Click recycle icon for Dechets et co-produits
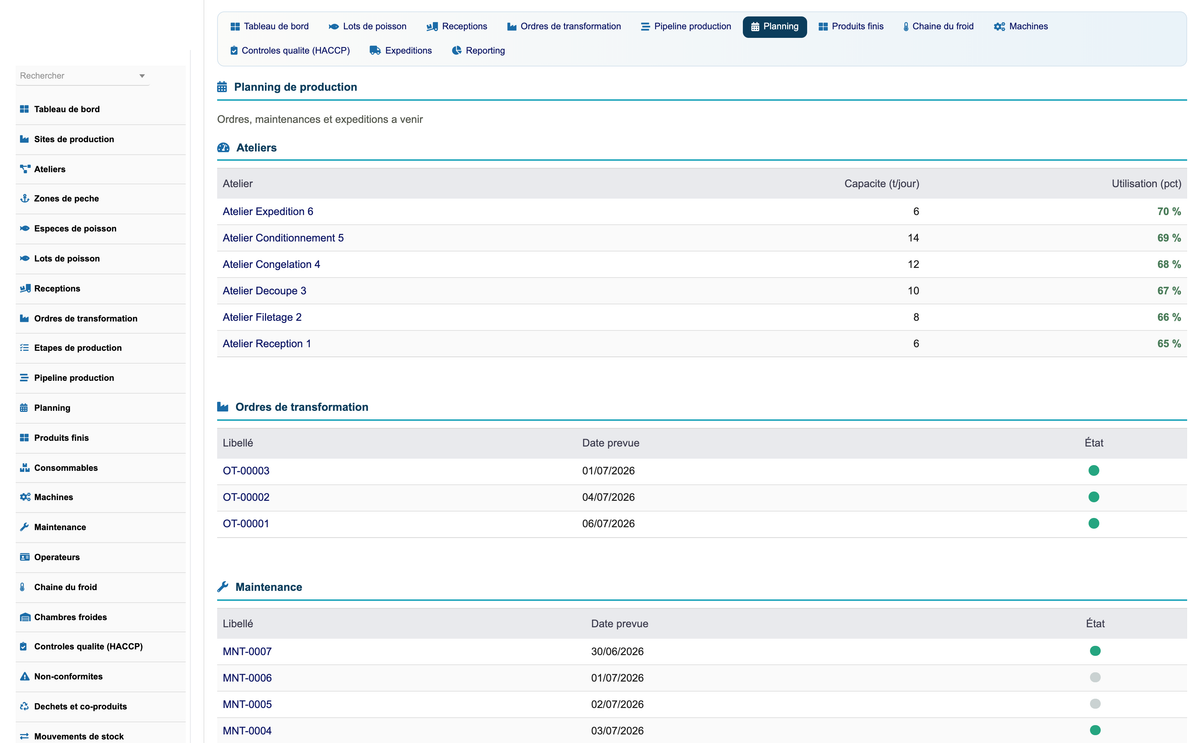This screenshot has height=743, width=1200. click(25, 706)
